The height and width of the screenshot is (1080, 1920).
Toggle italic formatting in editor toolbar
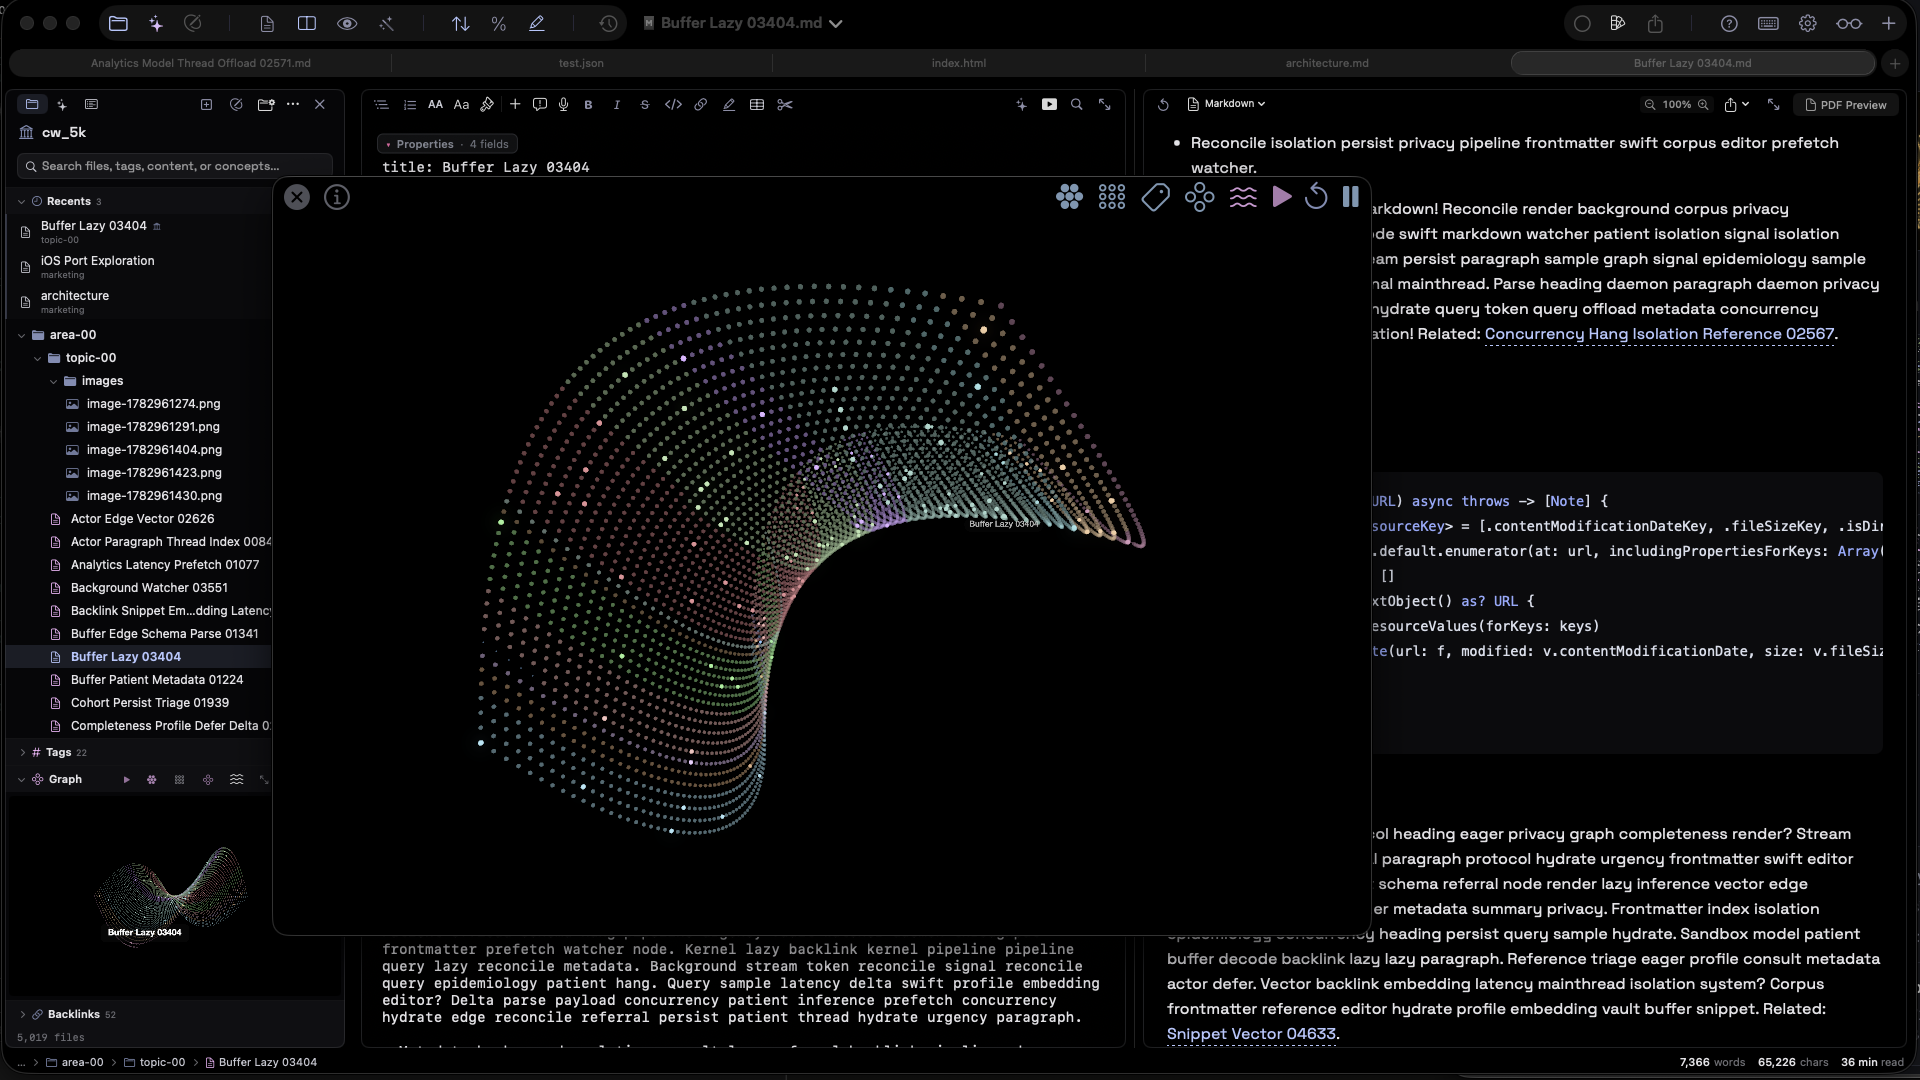(616, 104)
